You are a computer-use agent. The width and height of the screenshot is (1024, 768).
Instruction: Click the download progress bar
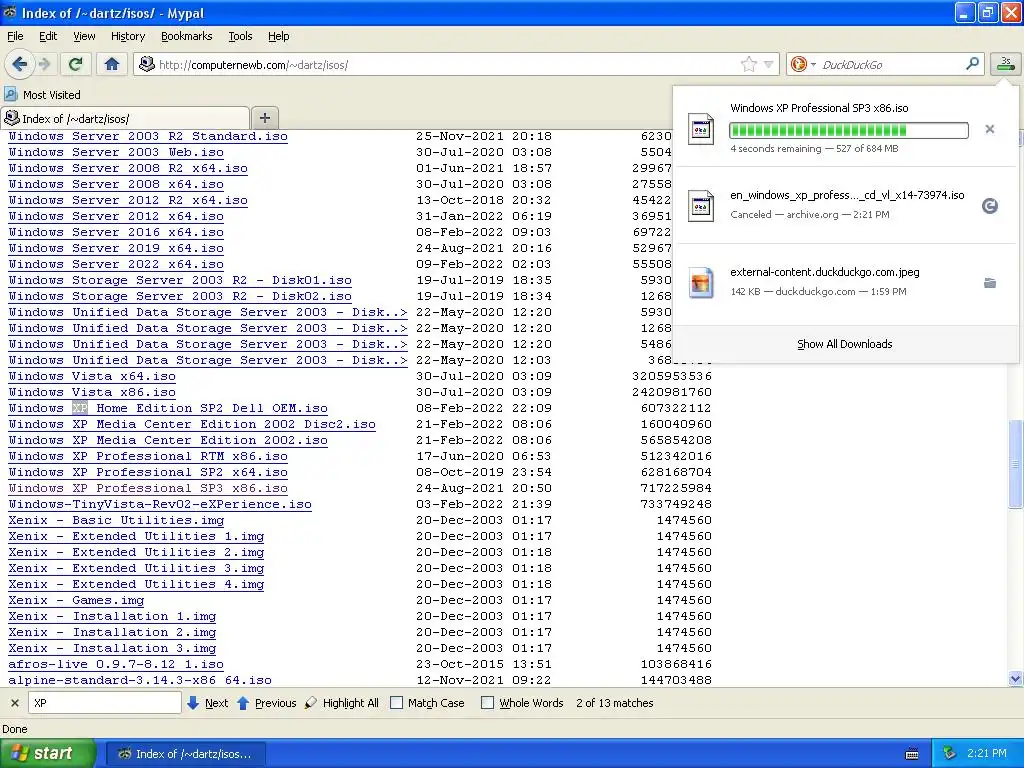(x=848, y=131)
